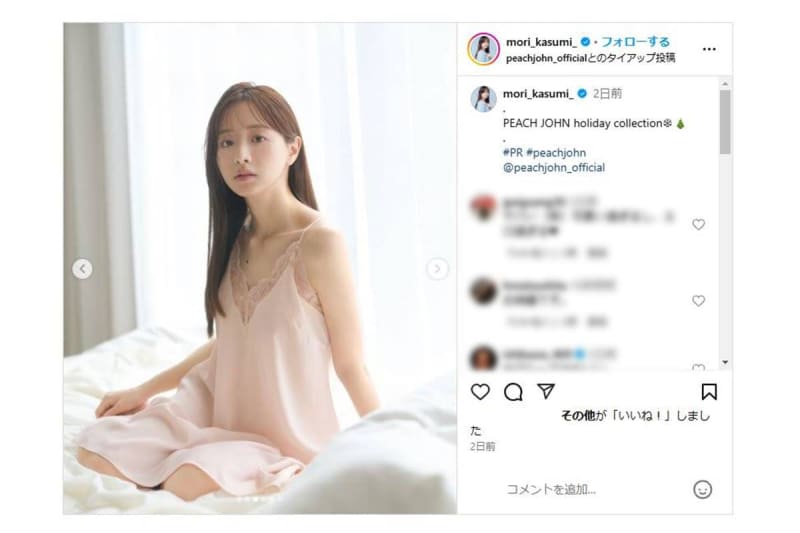Visit @peachjohn_official mention link

coord(554,168)
